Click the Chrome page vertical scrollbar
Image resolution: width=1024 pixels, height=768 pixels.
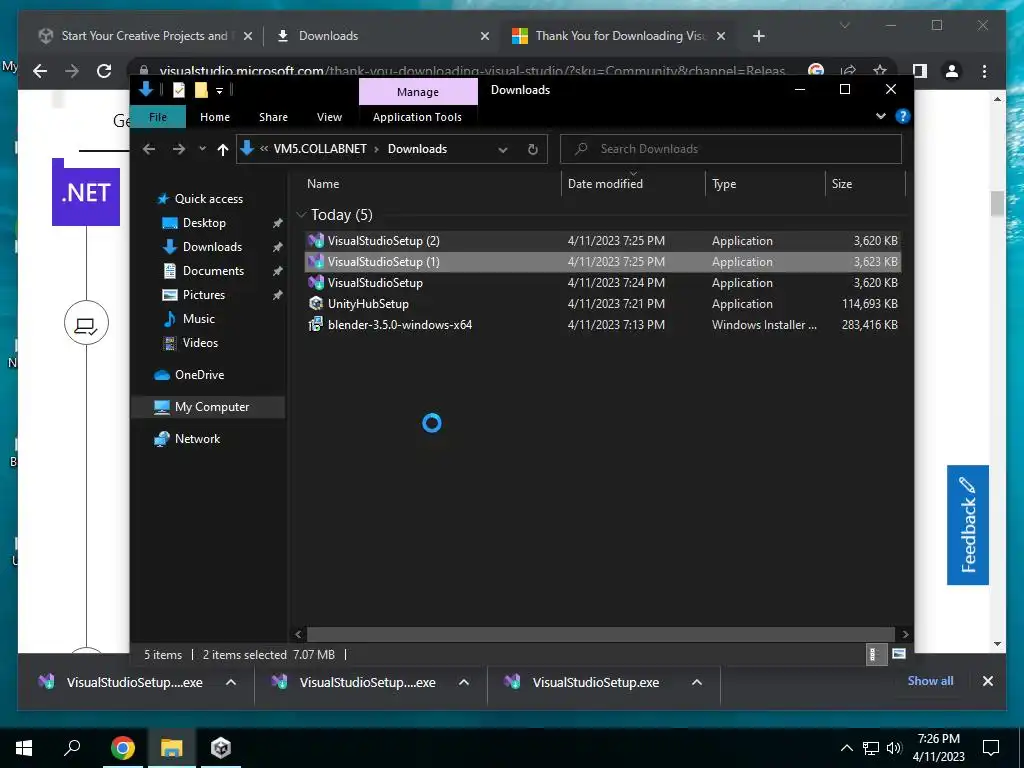coord(997,204)
